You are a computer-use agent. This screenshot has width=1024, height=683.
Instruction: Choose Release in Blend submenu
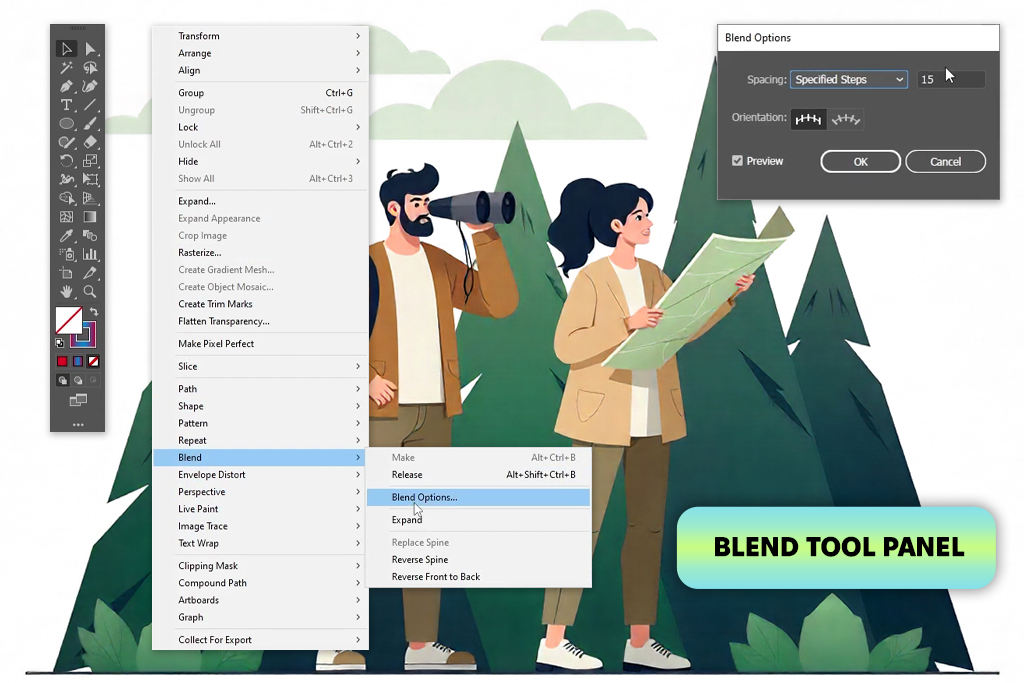(x=478, y=475)
